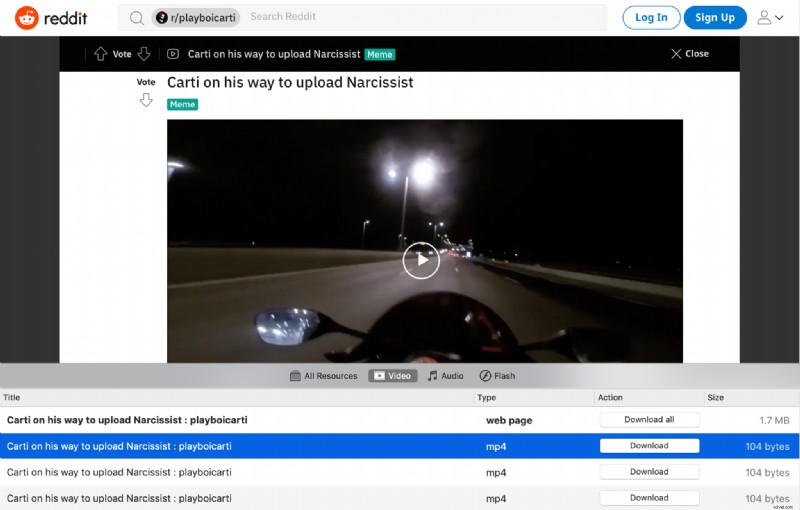This screenshot has height=510, width=800.
Task: Click the post title 'Carti on his way to upload Narcissist'
Action: (x=290, y=83)
